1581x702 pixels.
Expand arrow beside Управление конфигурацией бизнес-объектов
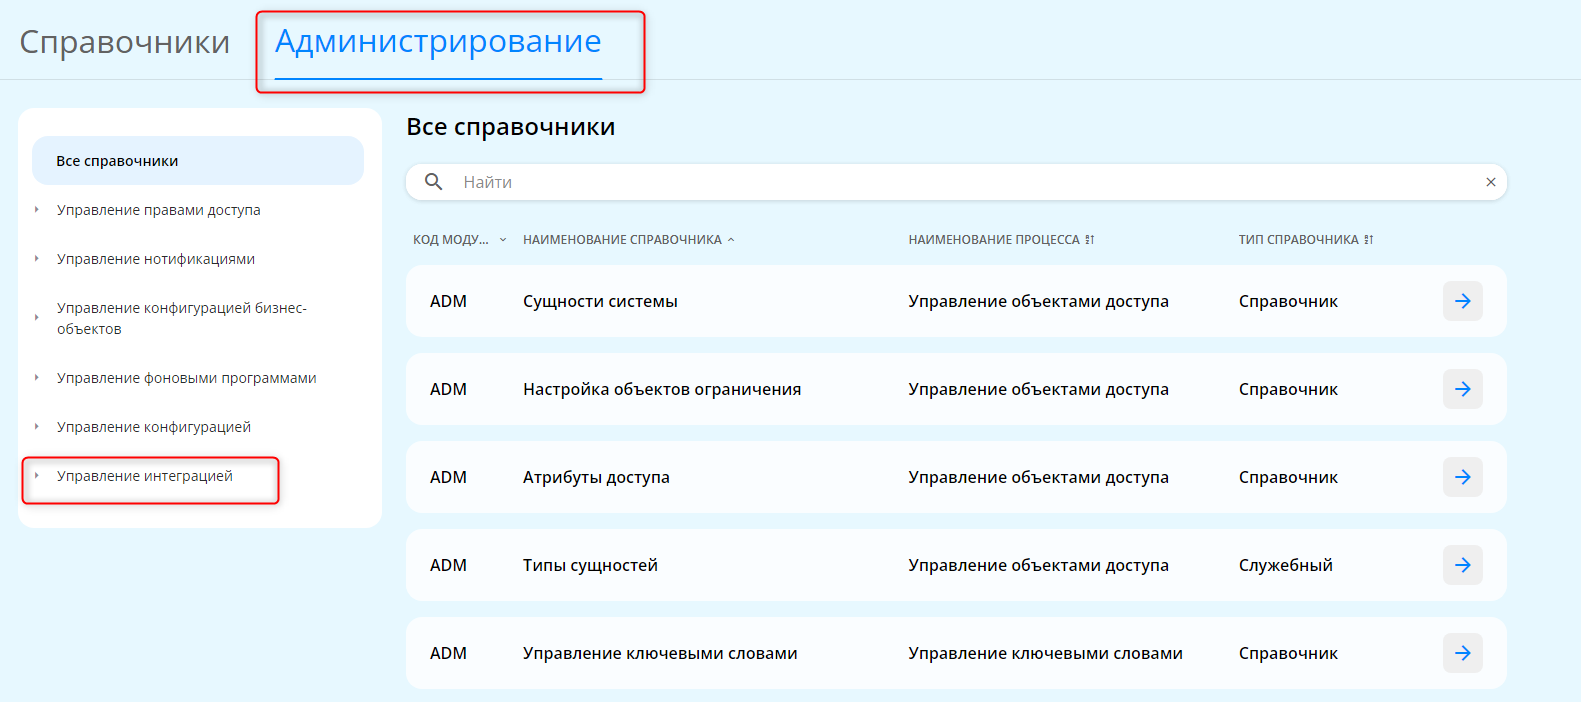click(37, 318)
